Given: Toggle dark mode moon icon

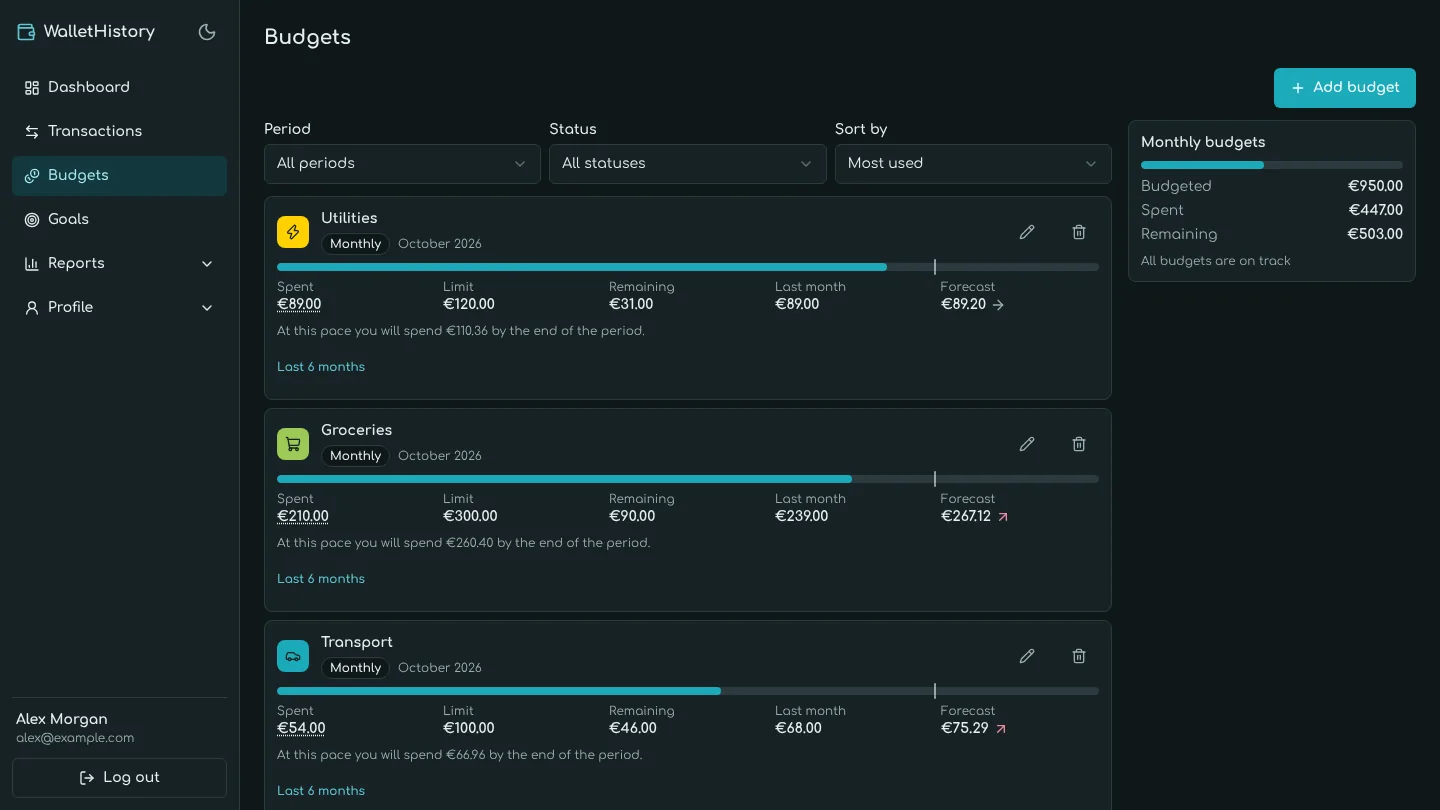Looking at the screenshot, I should [x=207, y=32].
